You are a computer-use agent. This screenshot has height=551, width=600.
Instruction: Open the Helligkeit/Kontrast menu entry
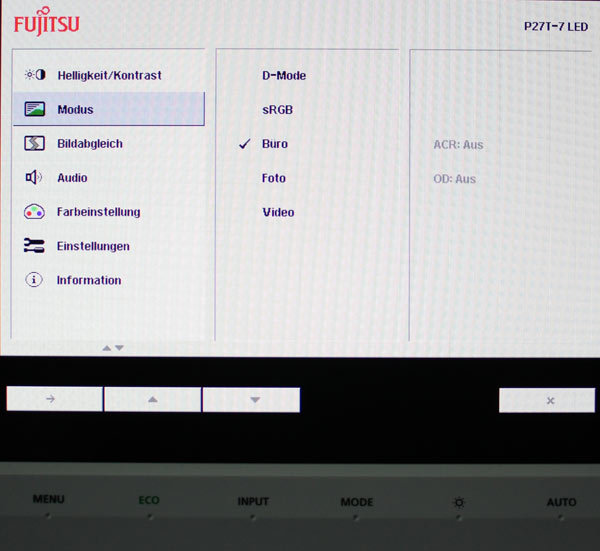pos(109,75)
